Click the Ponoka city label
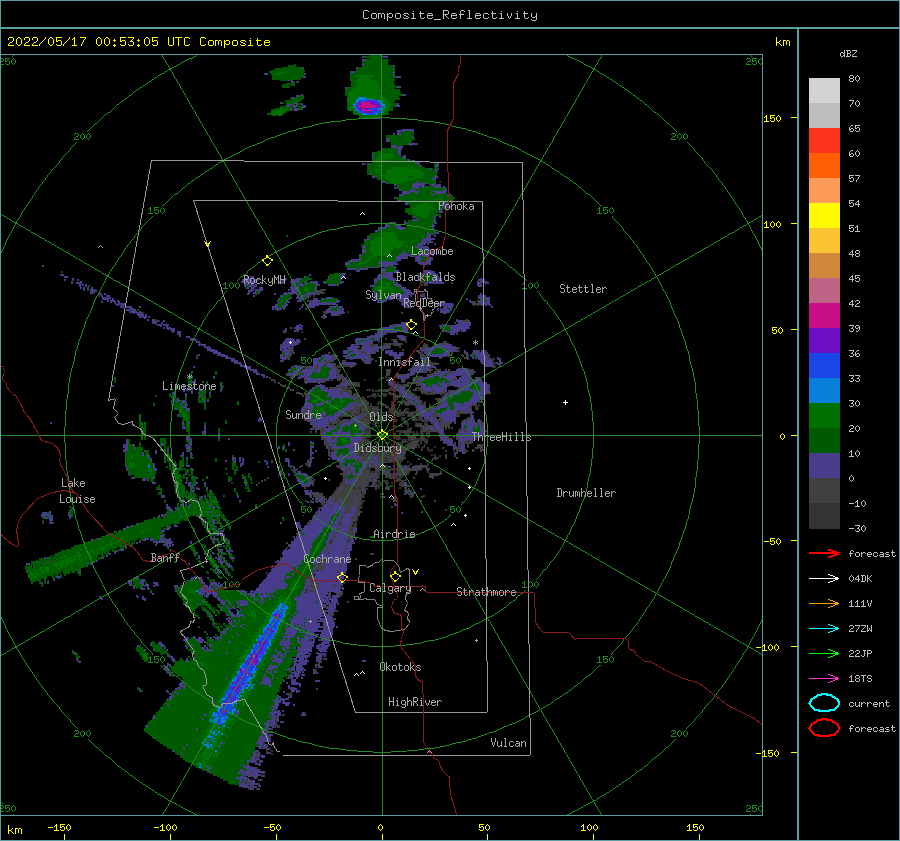The height and width of the screenshot is (841, 900). coord(456,206)
